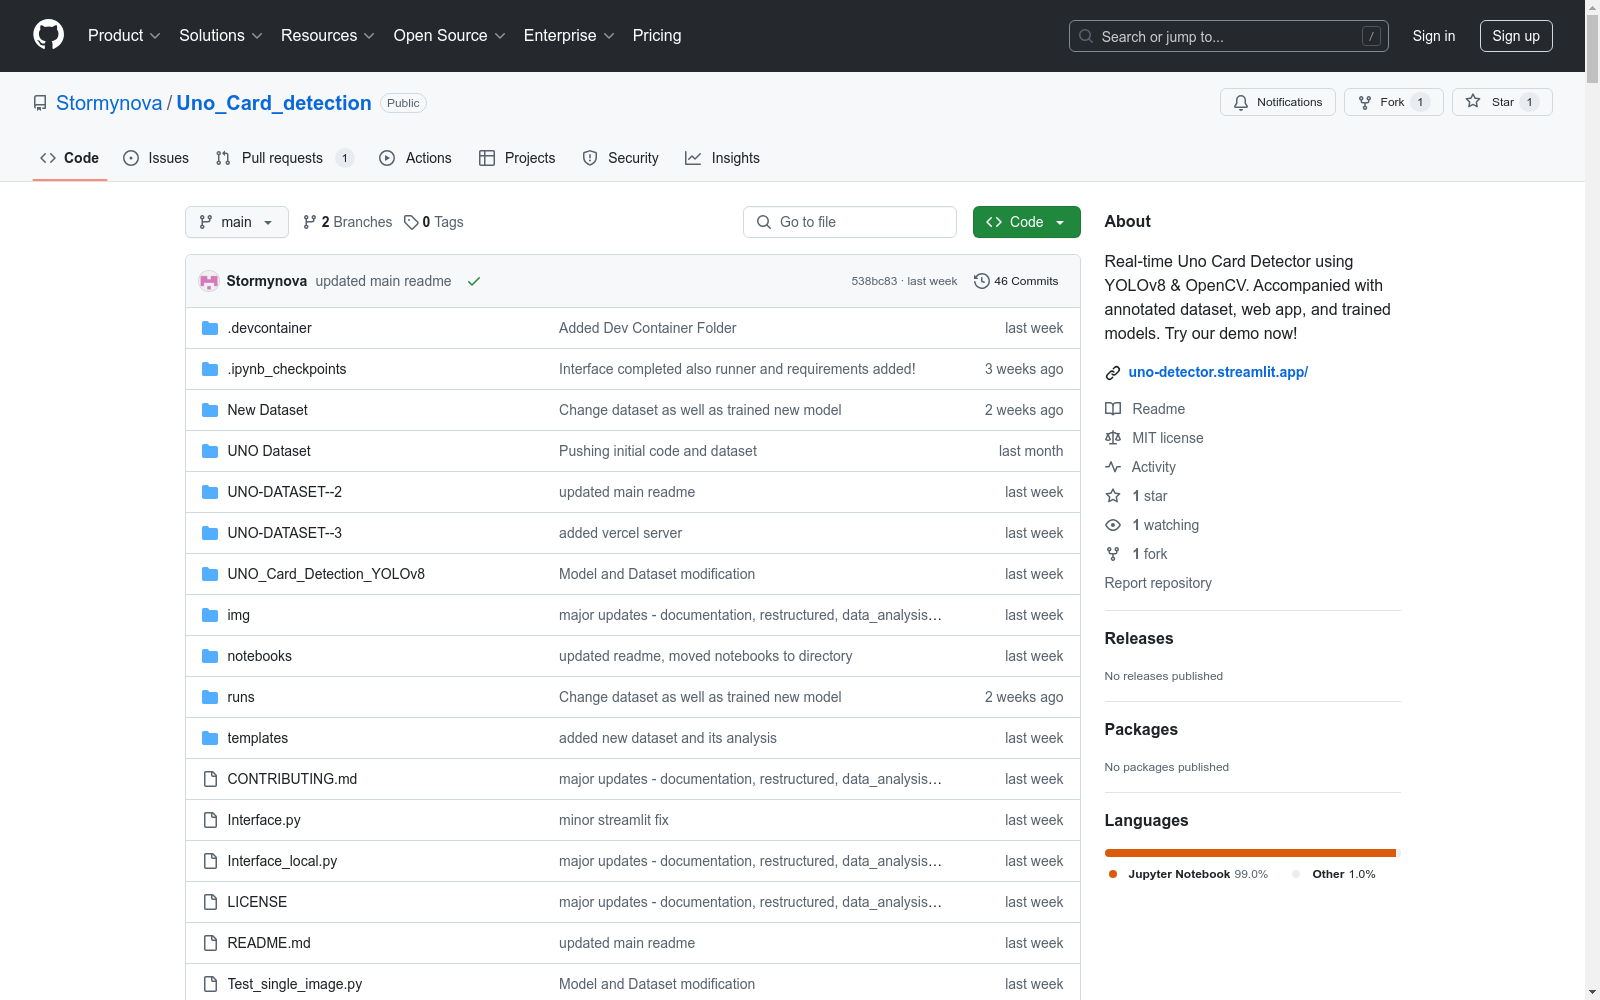Screen dimensions: 1600x1000
Task: Expand the Solutions menu
Action: click(x=221, y=35)
